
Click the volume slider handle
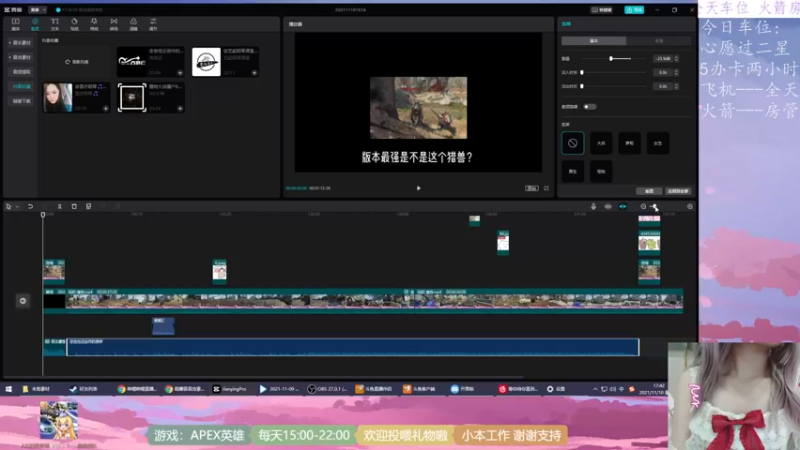[611, 59]
